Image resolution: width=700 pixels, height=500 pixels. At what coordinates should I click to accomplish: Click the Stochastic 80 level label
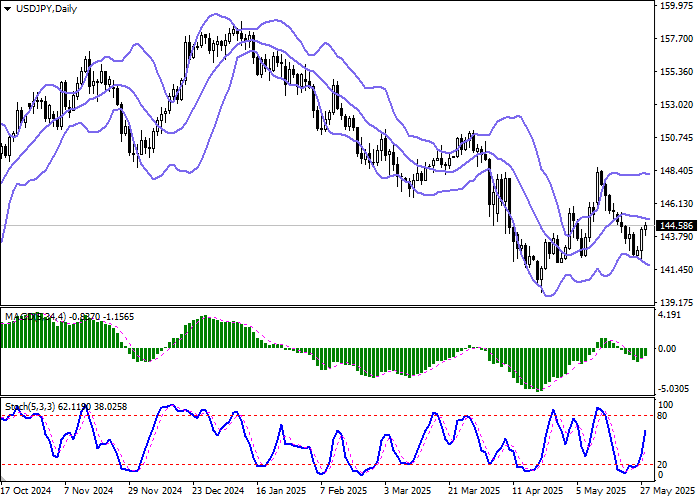[662, 415]
